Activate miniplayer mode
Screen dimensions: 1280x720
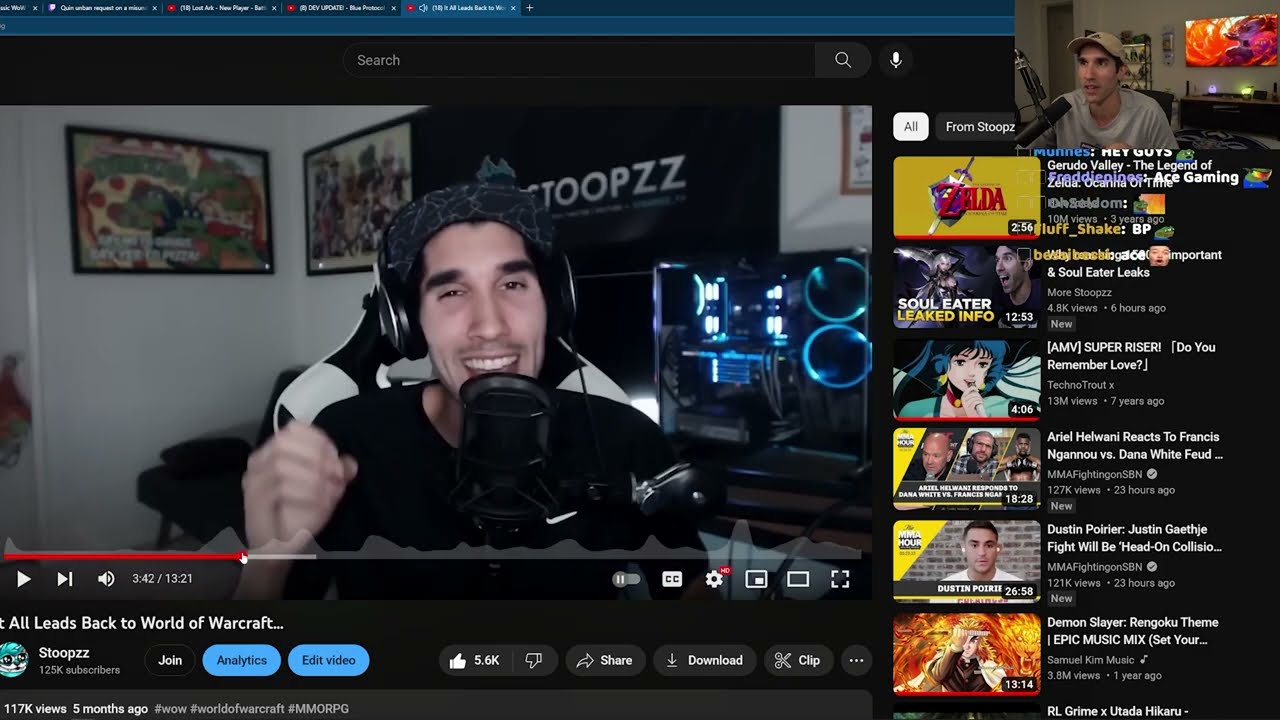(756, 579)
